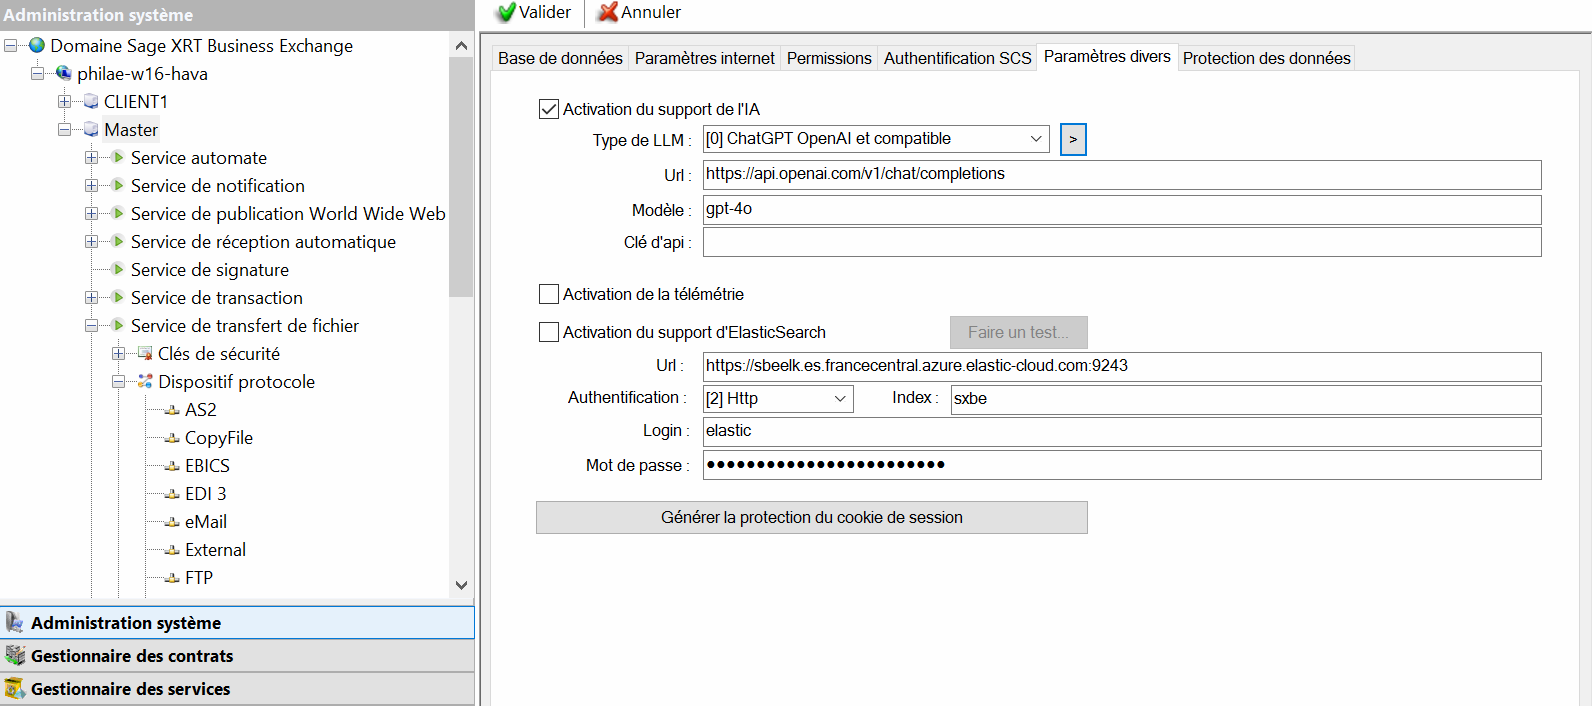Viewport: 1592px width, 706px height.
Task: Click the Dispositif protocole icon
Action: 145,381
